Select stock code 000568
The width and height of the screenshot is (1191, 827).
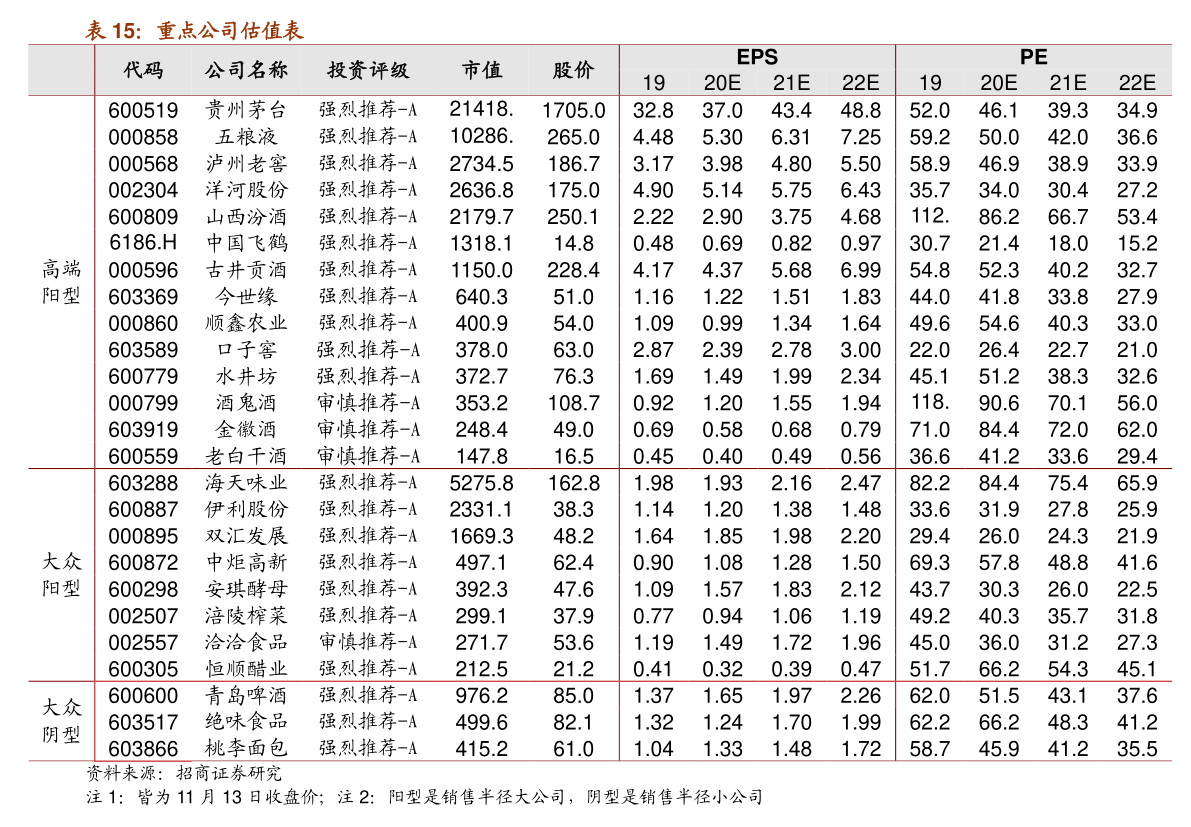(x=144, y=163)
